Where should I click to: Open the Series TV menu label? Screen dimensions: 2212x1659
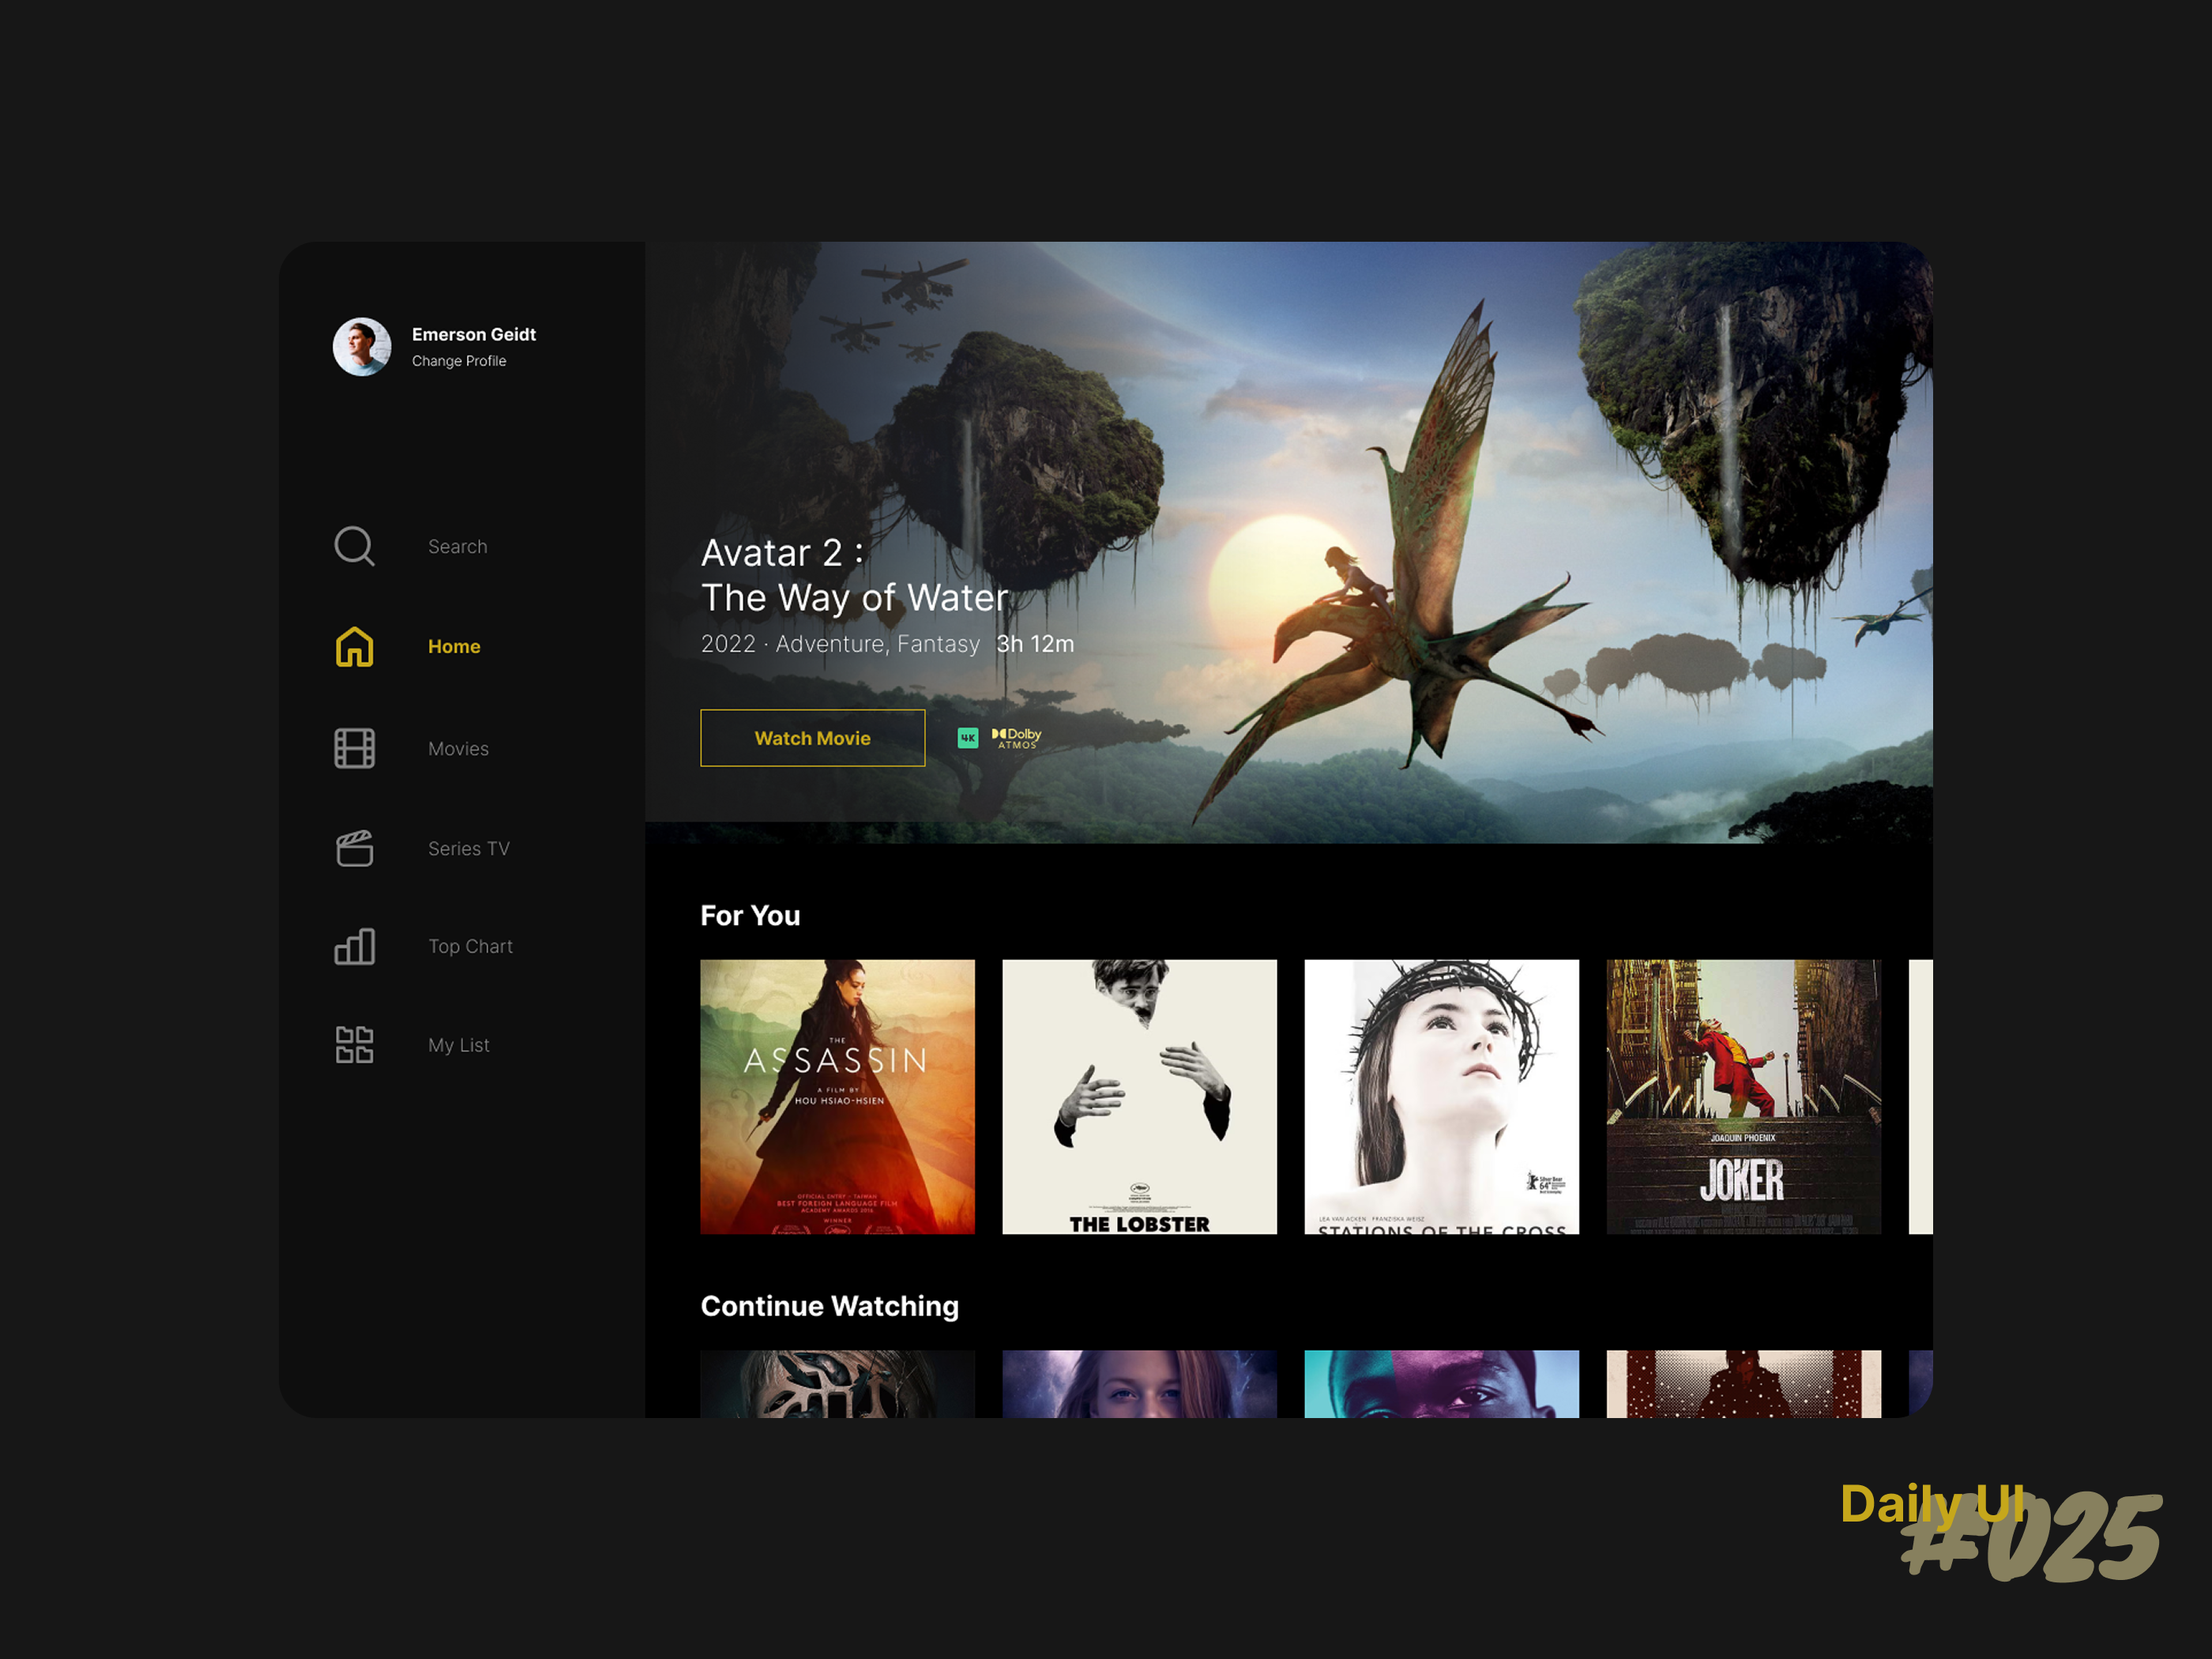click(468, 848)
